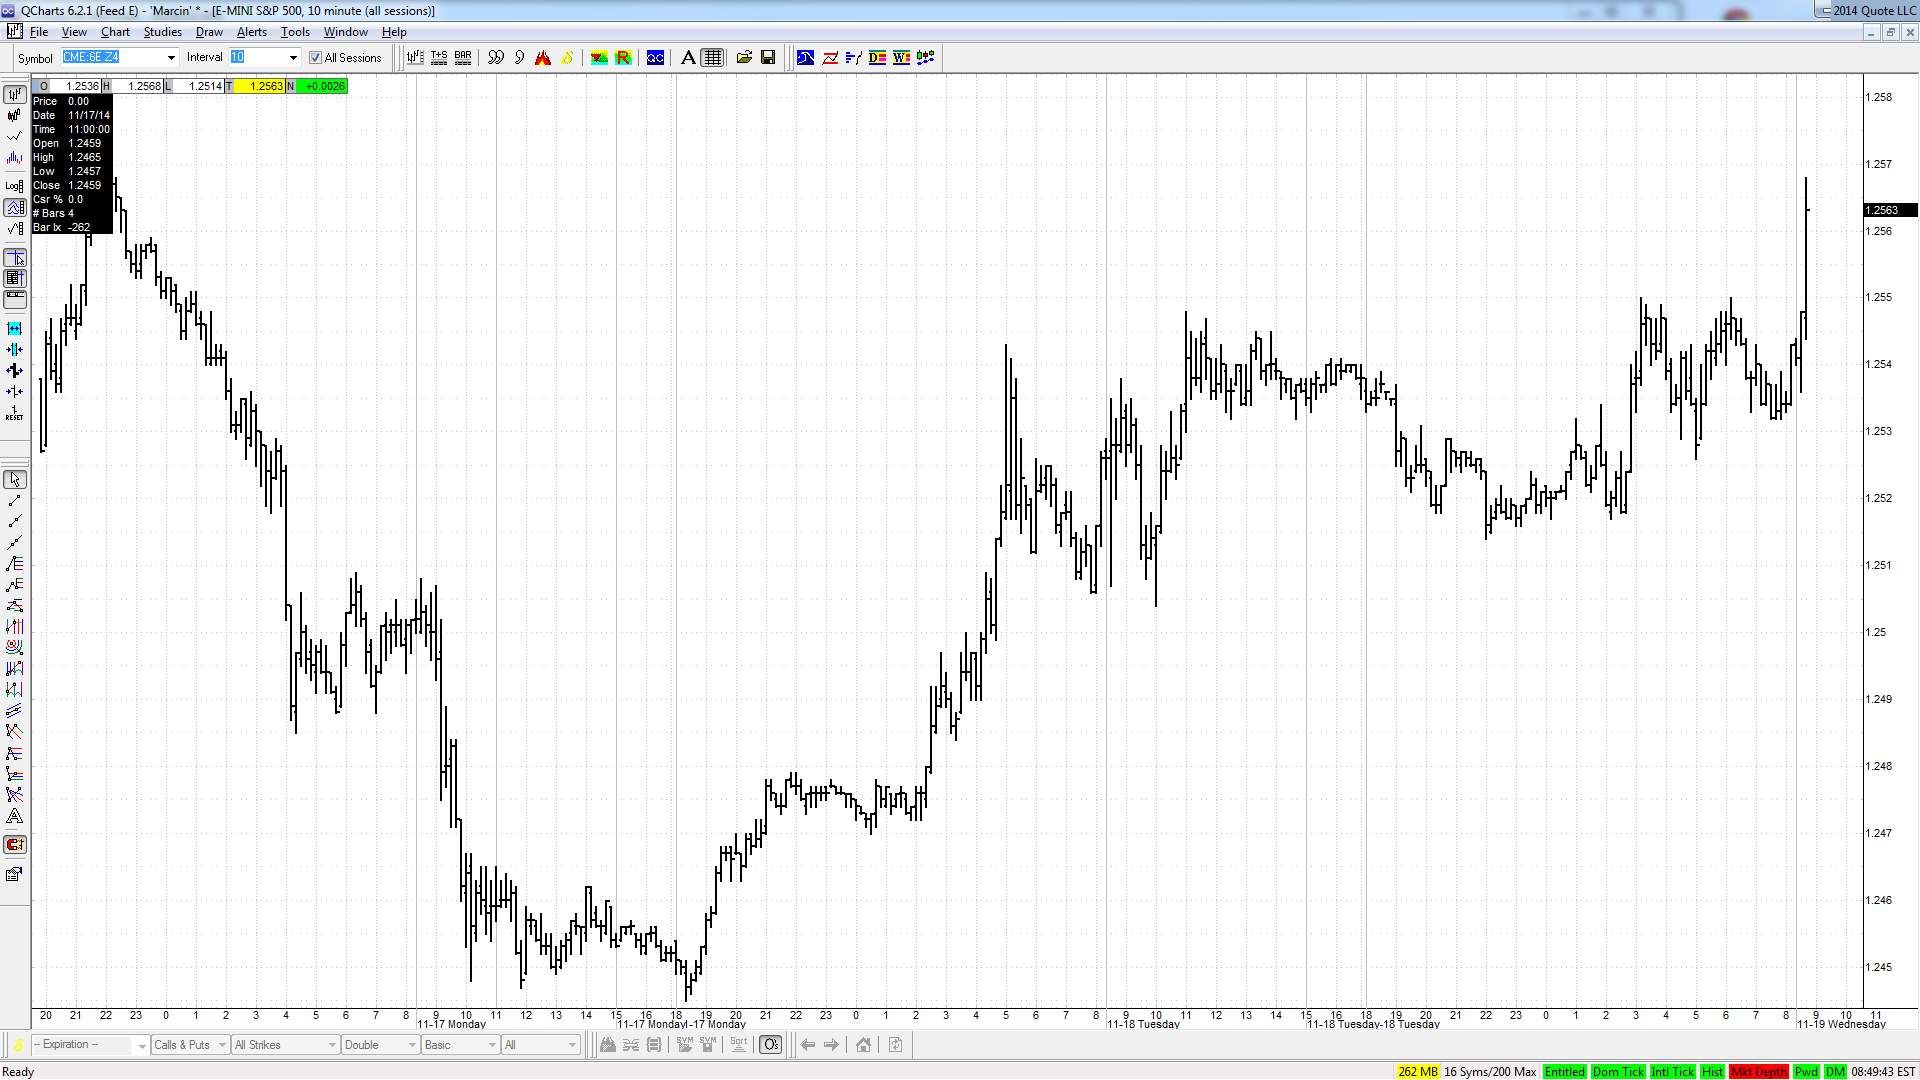
Task: Click the forward arrow in bottom toolbar
Action: (831, 1045)
